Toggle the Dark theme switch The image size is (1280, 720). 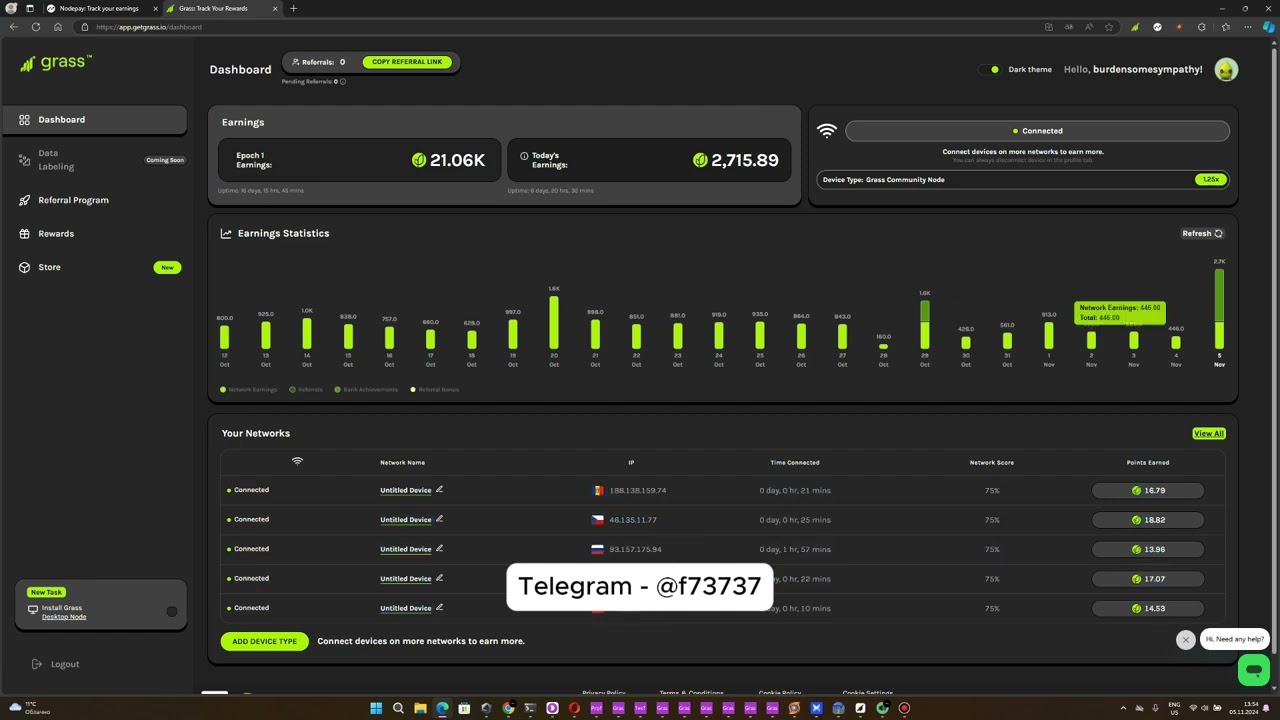990,70
